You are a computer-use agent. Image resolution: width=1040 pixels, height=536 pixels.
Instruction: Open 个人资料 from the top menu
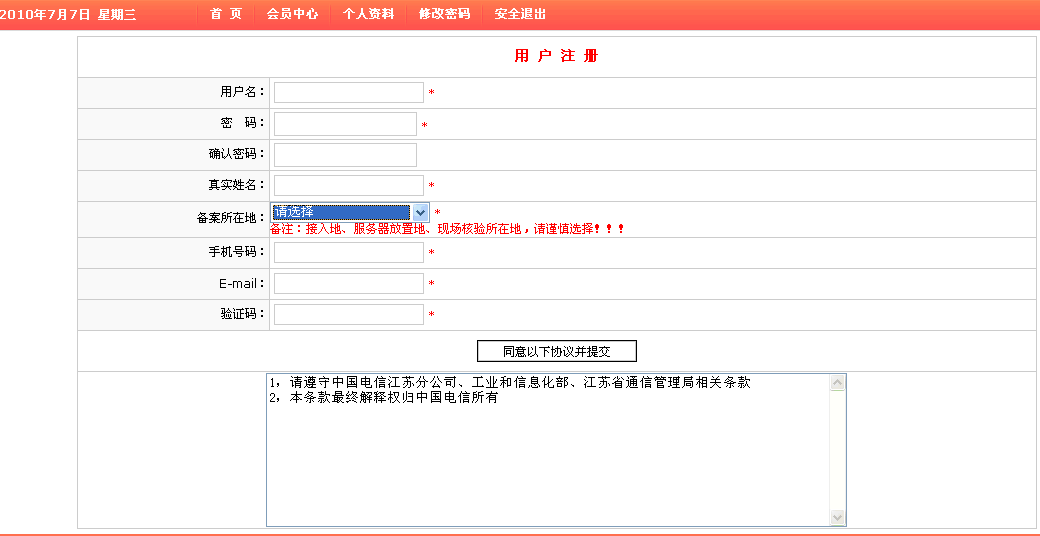click(x=368, y=14)
